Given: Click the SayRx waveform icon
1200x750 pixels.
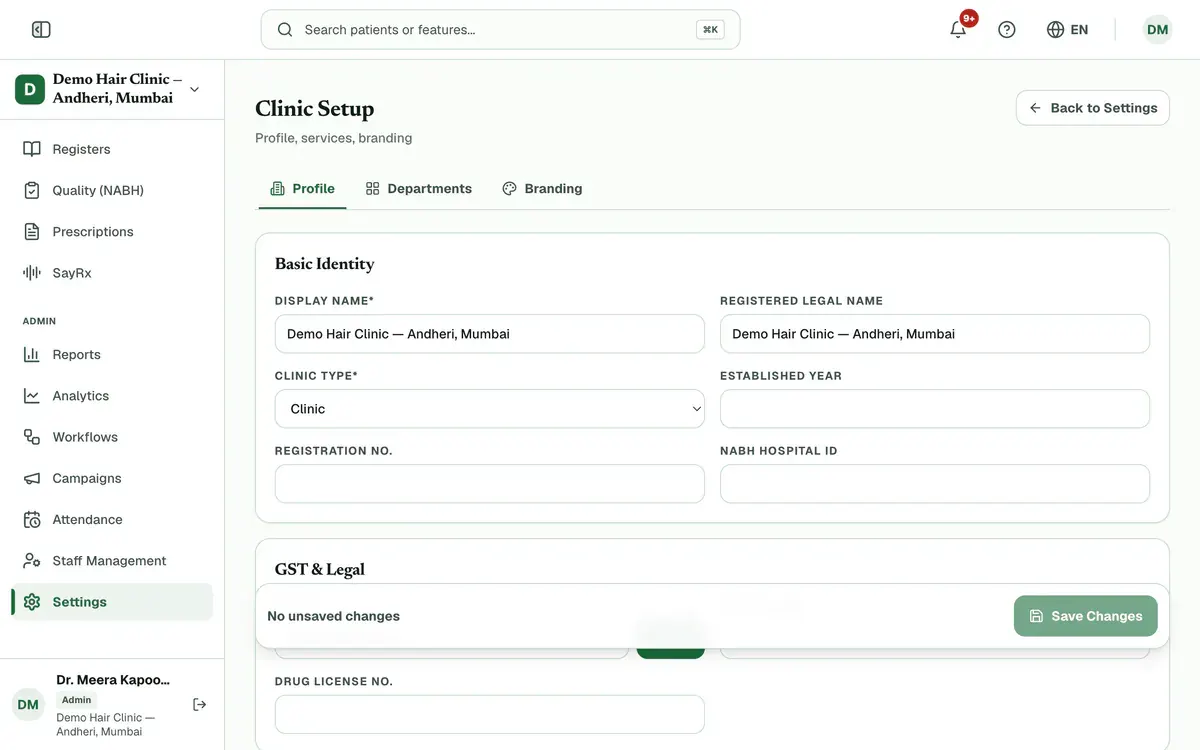Looking at the screenshot, I should (x=32, y=272).
